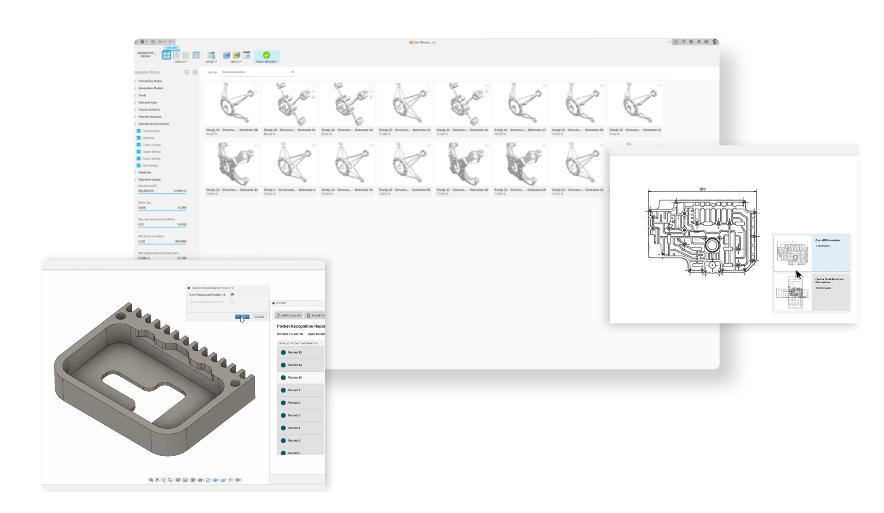Click the teal Pocket icon in first report row
This screenshot has height=513, width=884.
click(284, 353)
